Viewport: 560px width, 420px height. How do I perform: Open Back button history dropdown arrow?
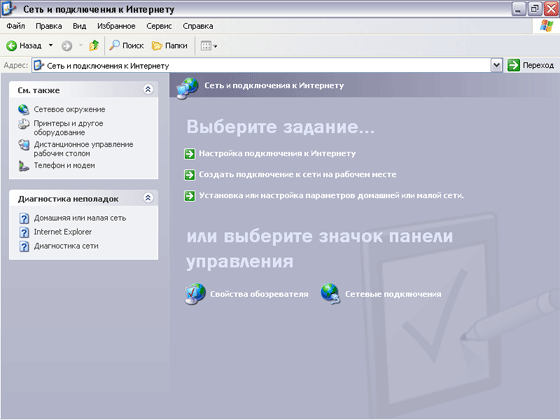[51, 45]
